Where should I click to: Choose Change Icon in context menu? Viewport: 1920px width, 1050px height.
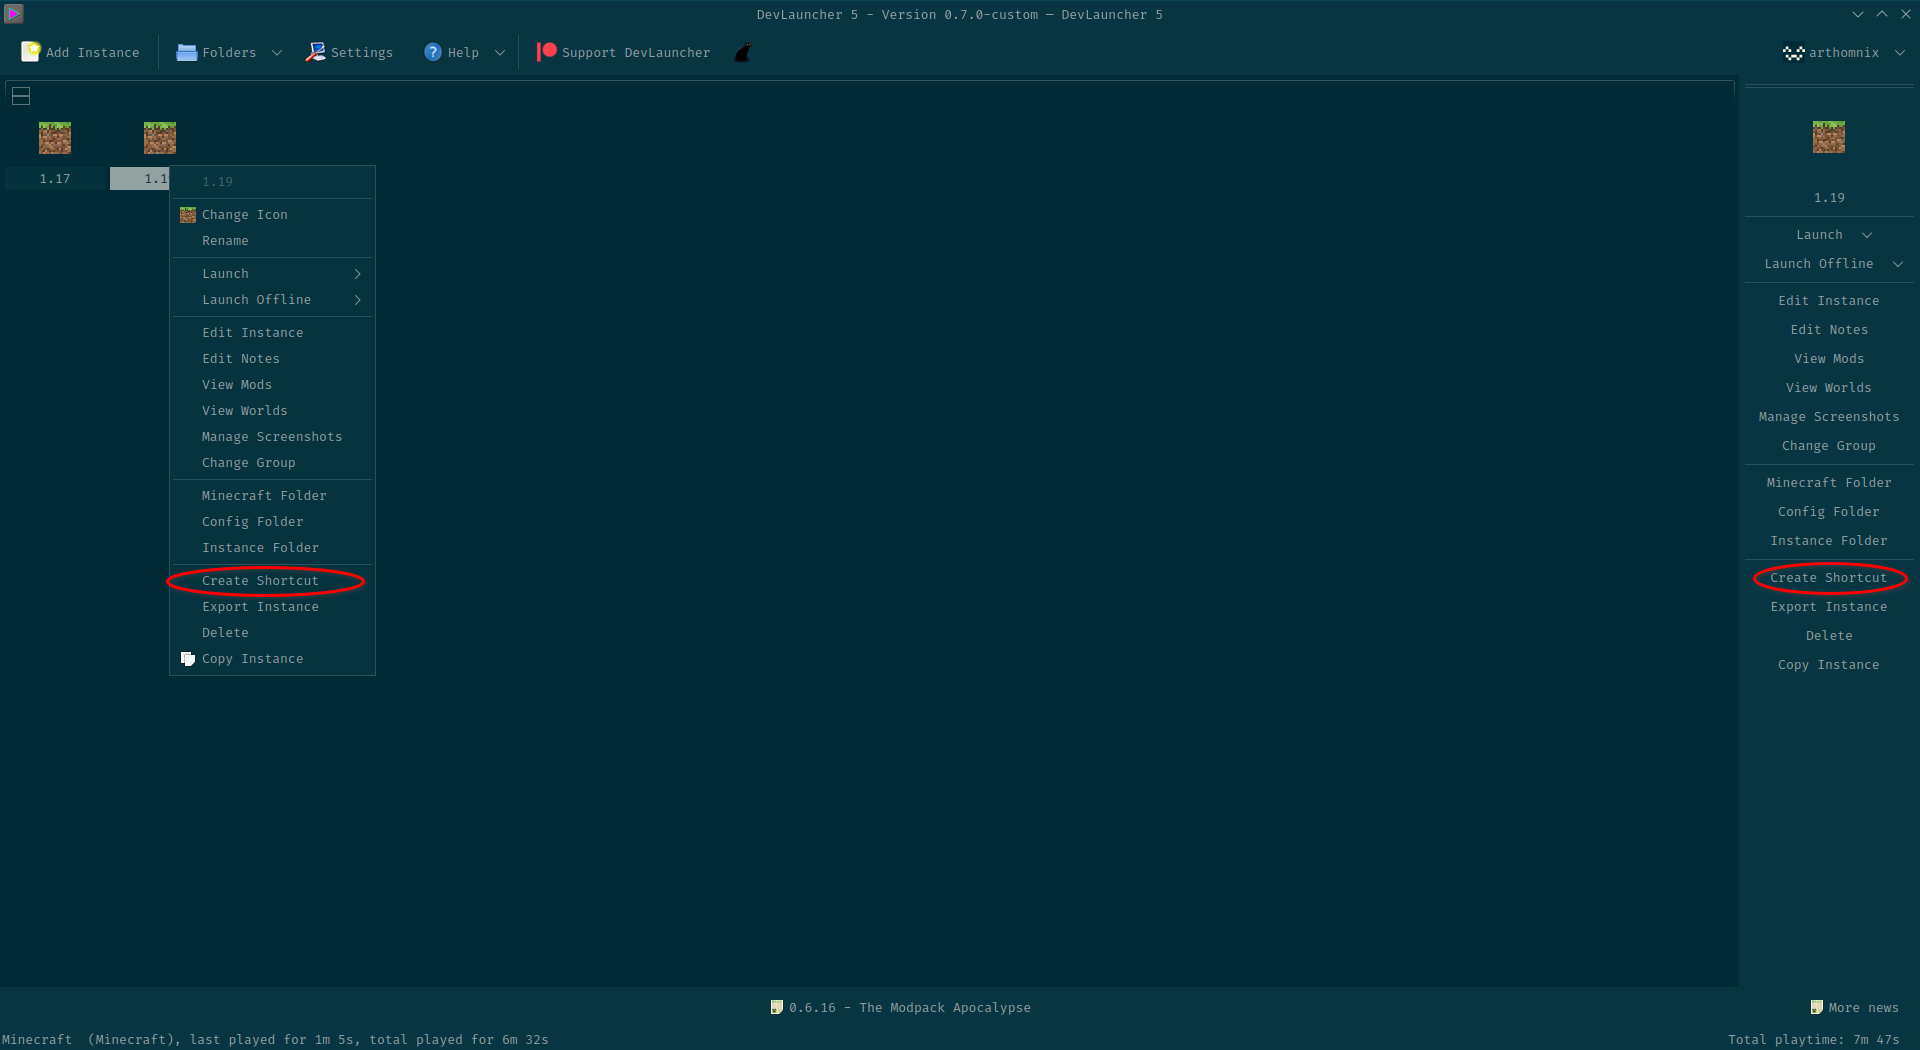click(x=272, y=215)
